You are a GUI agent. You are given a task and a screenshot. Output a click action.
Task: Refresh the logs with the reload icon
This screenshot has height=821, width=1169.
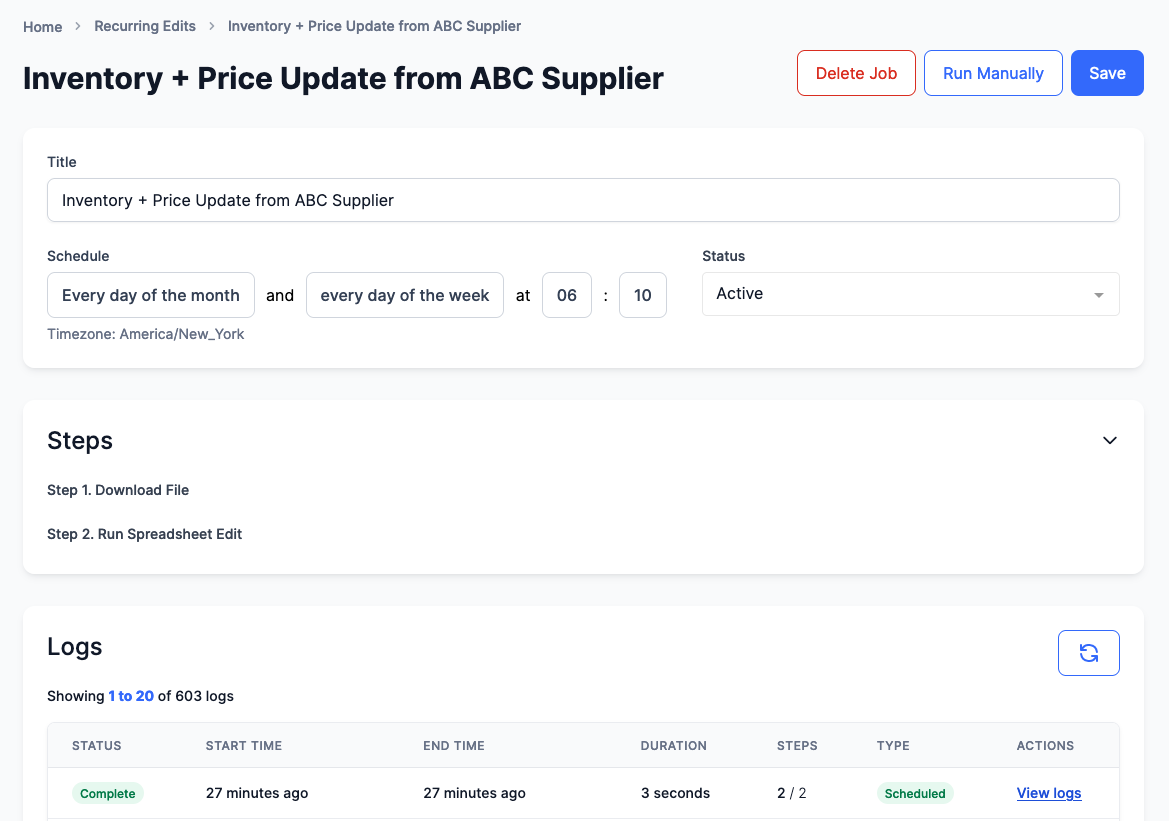click(1088, 653)
